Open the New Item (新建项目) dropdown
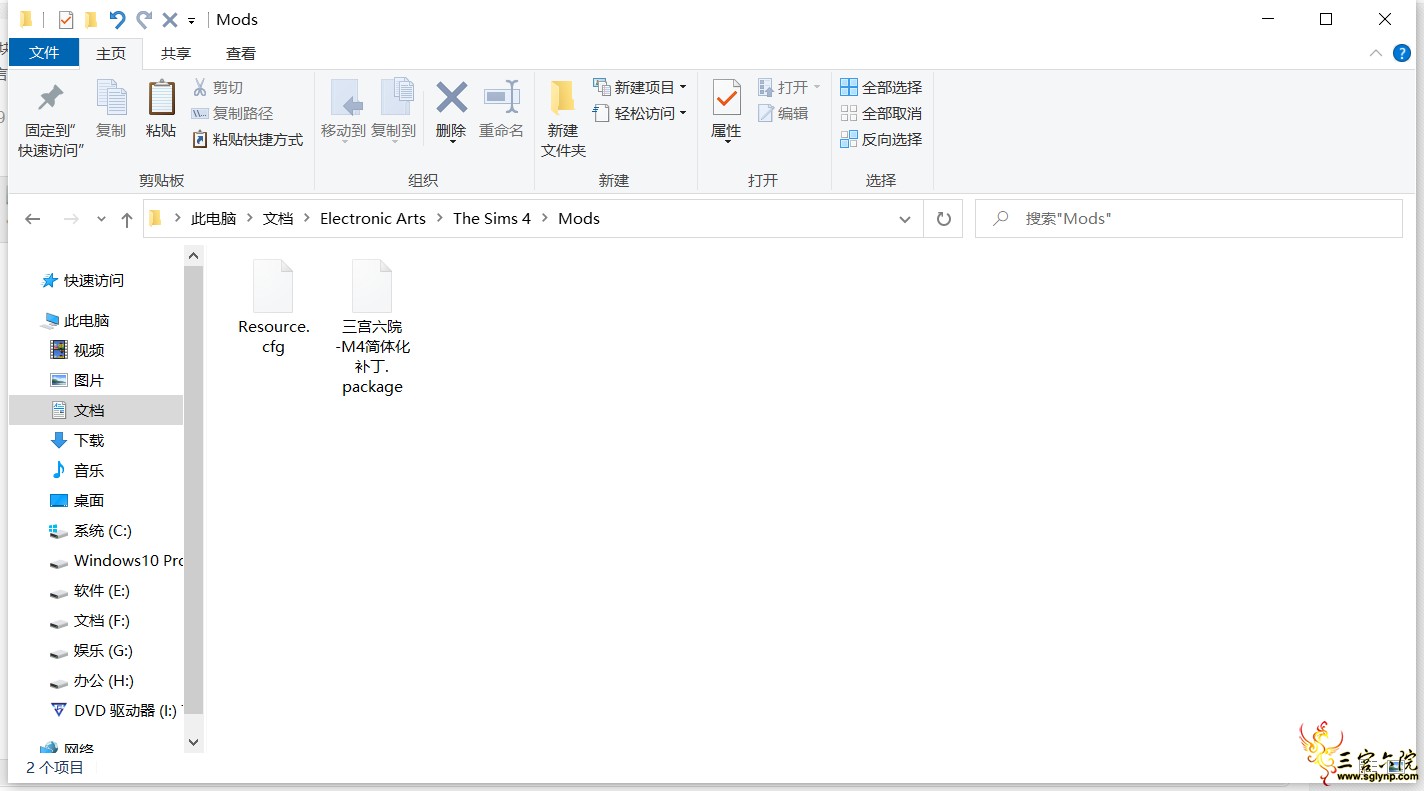The width and height of the screenshot is (1424, 791). point(640,88)
